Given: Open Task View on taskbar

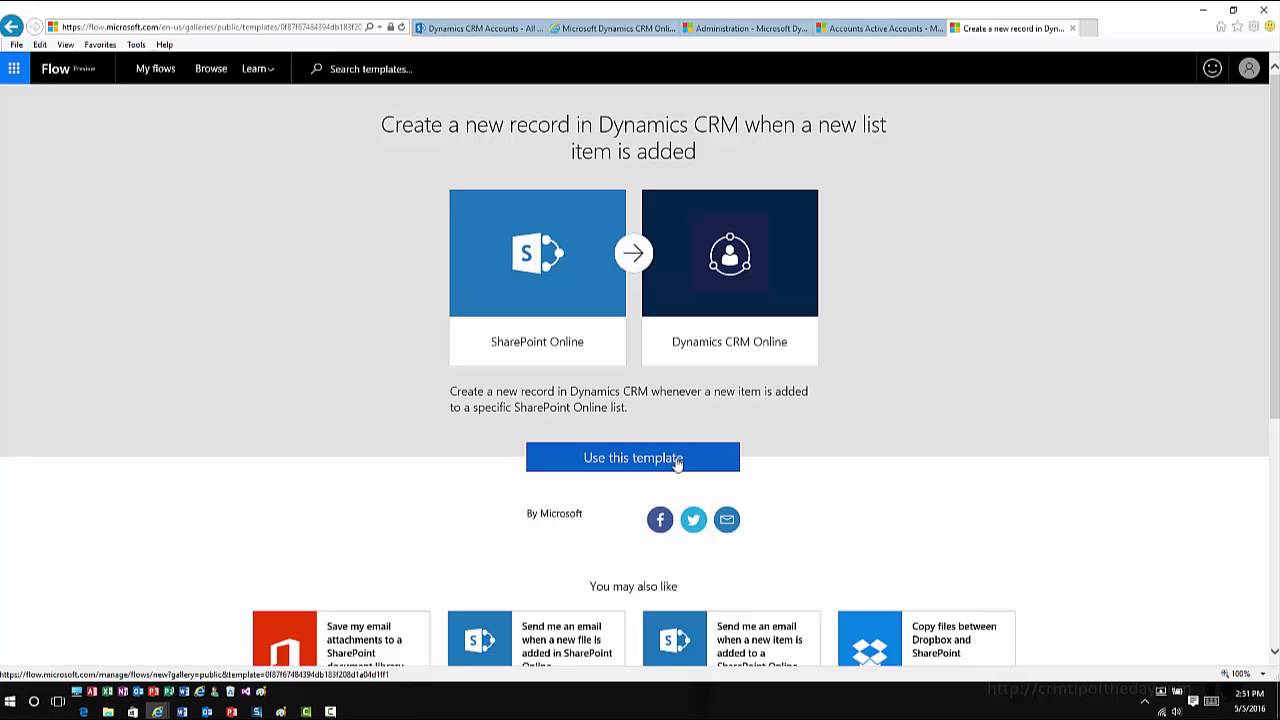Looking at the screenshot, I should (57, 702).
